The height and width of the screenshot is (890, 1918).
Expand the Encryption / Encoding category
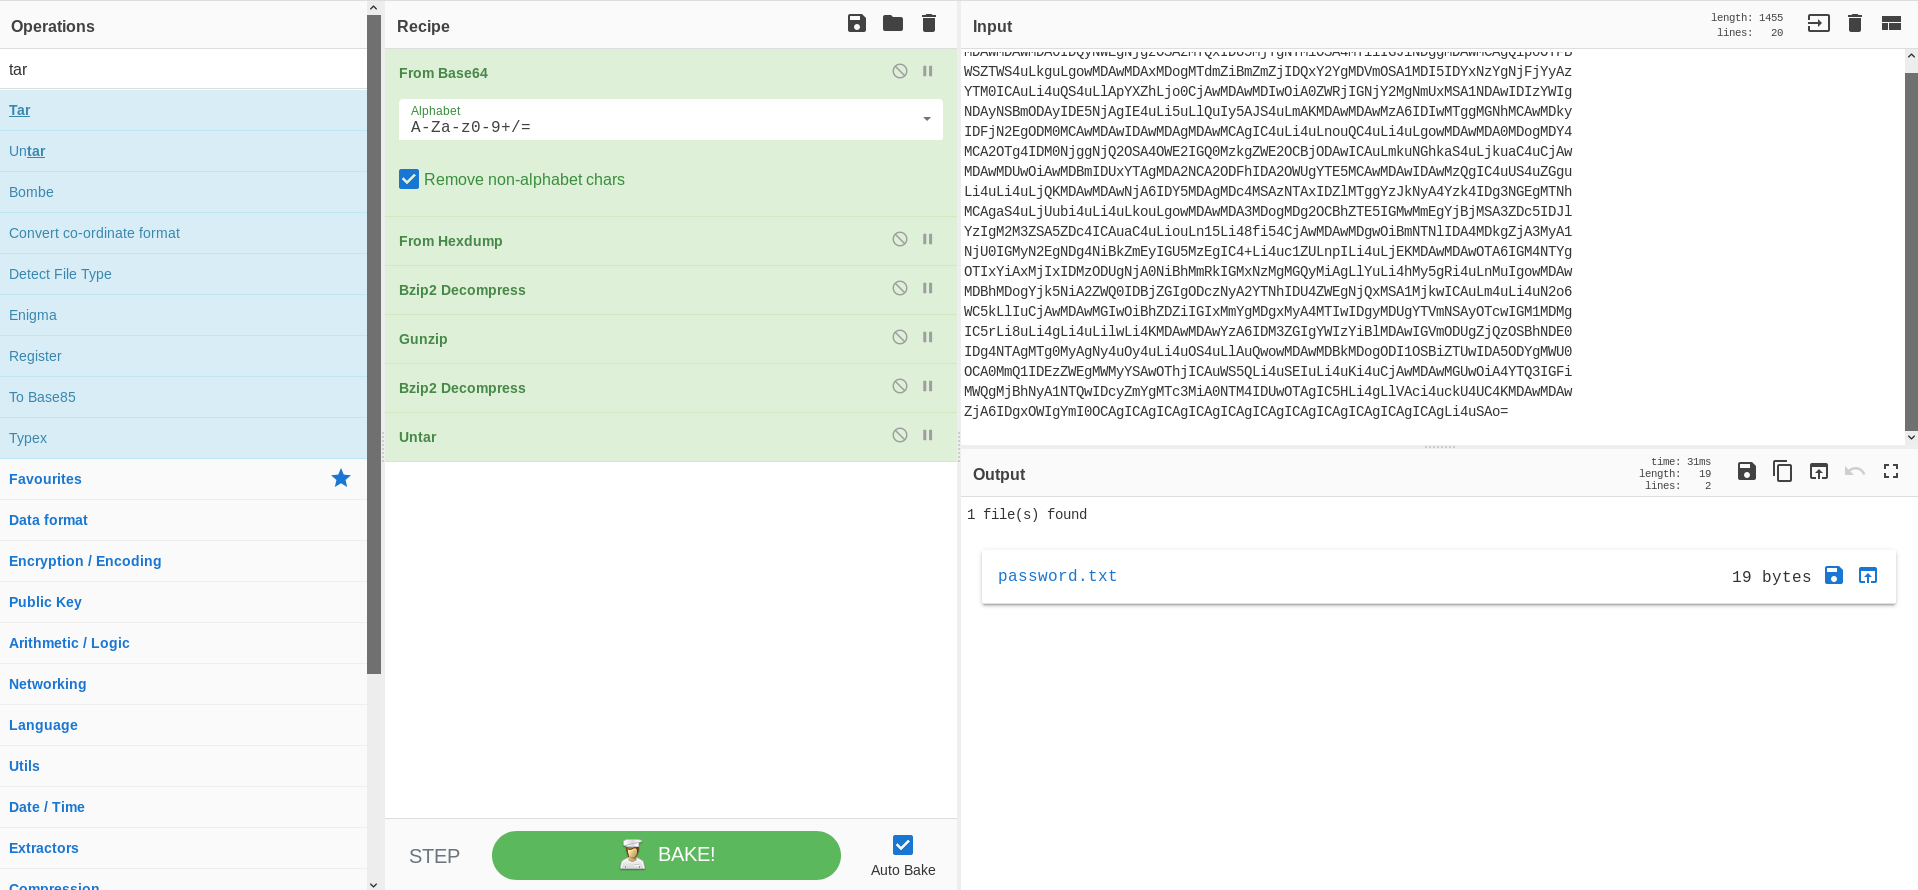click(85, 561)
